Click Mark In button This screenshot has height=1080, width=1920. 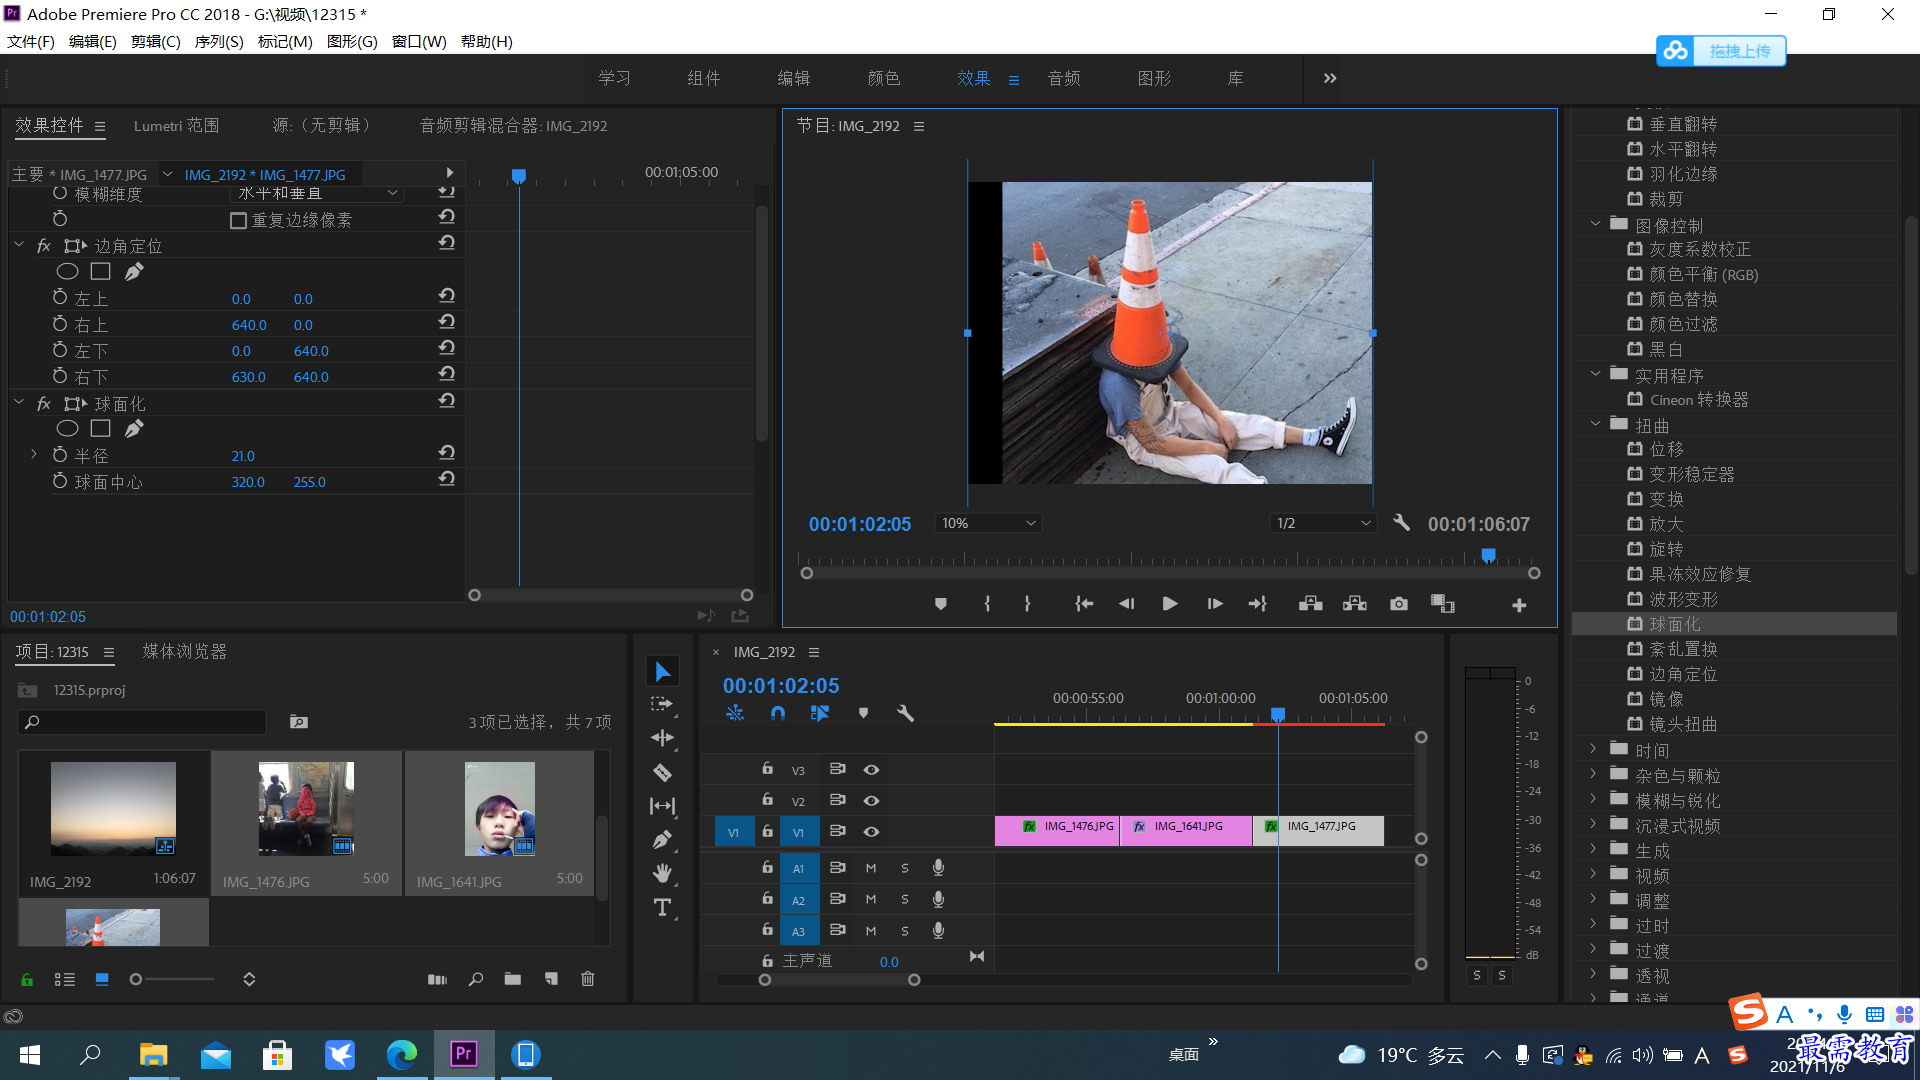987,604
